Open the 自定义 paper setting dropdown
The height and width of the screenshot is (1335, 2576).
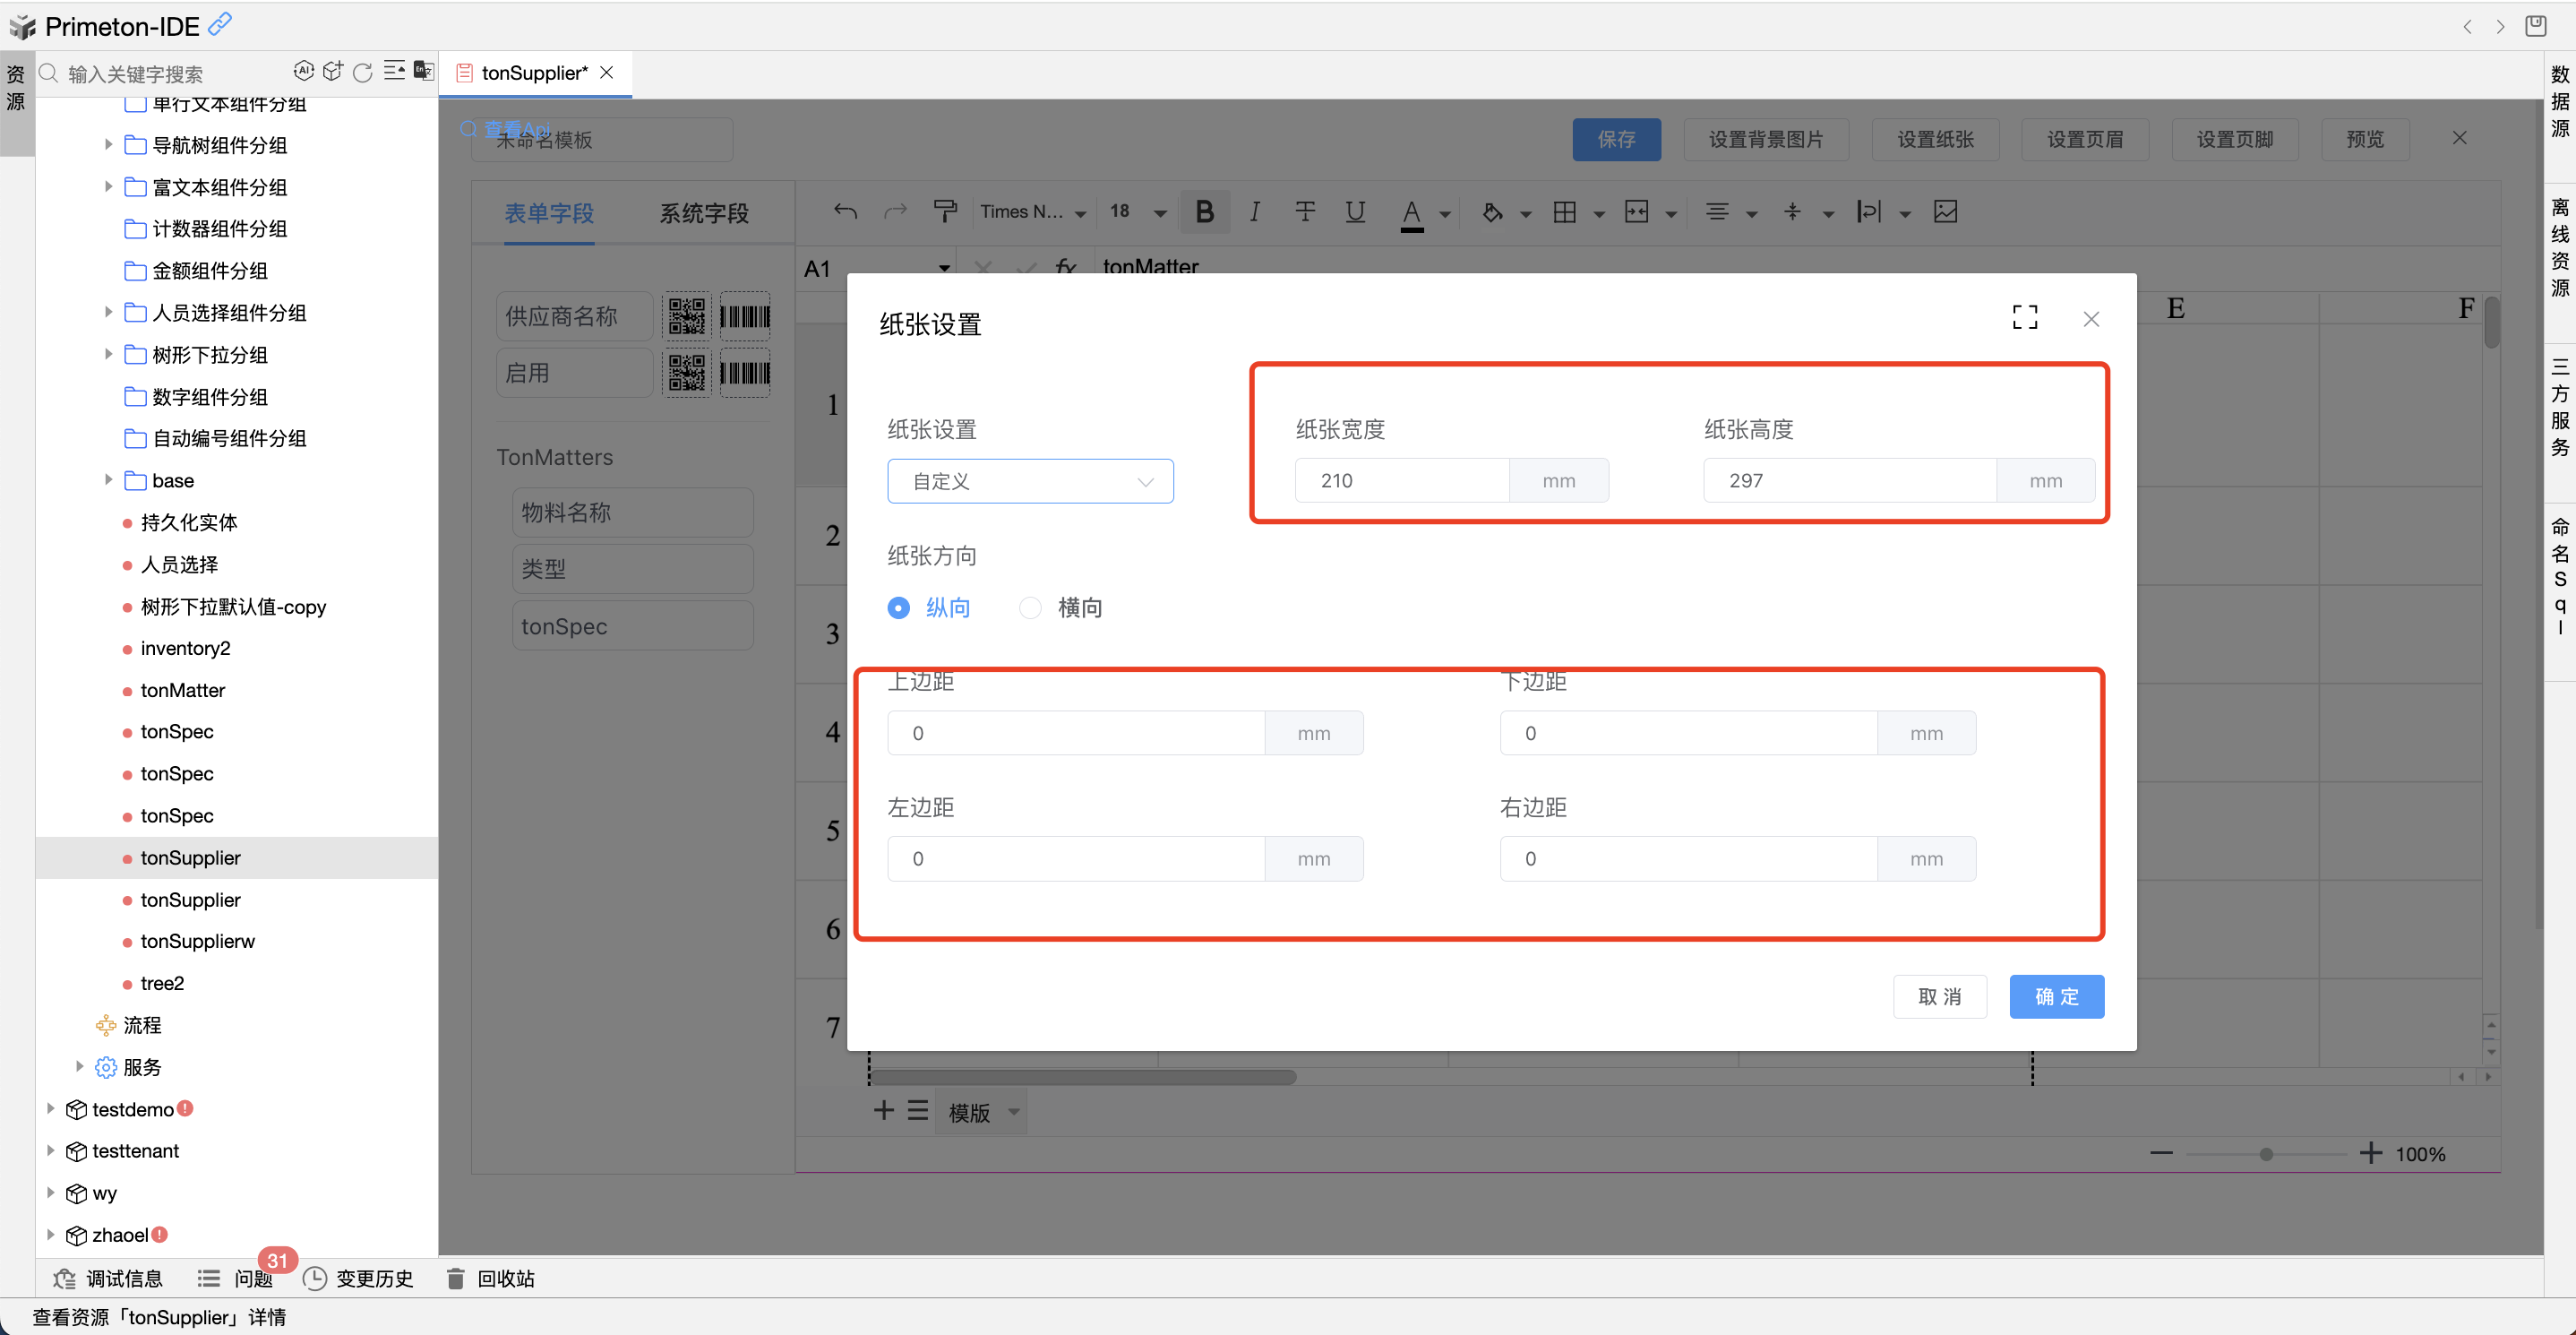1030,480
